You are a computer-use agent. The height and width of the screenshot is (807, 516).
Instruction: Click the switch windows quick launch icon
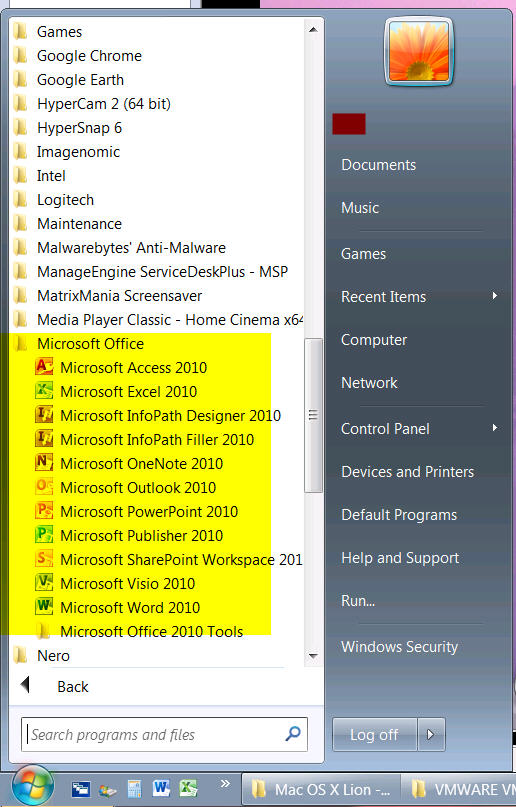pyautogui.click(x=81, y=790)
